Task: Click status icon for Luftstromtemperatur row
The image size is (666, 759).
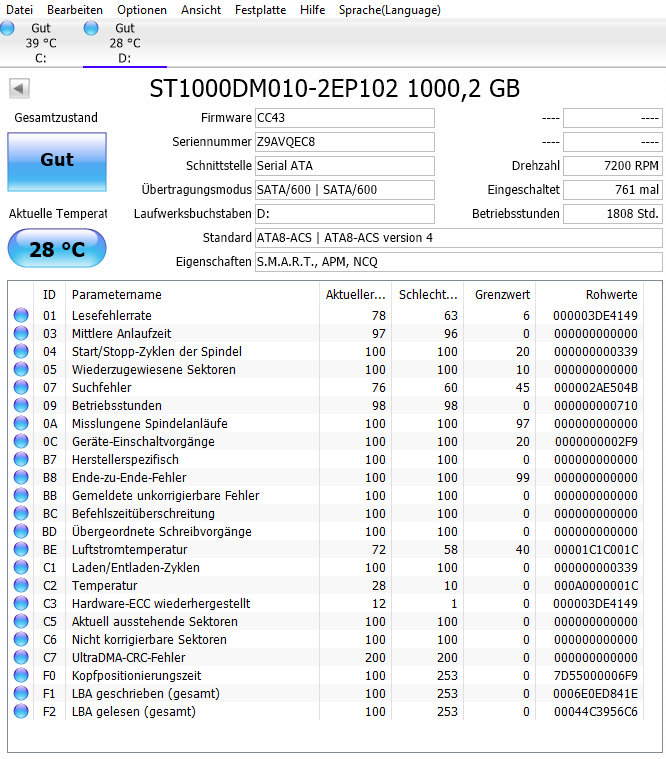Action: [21, 549]
